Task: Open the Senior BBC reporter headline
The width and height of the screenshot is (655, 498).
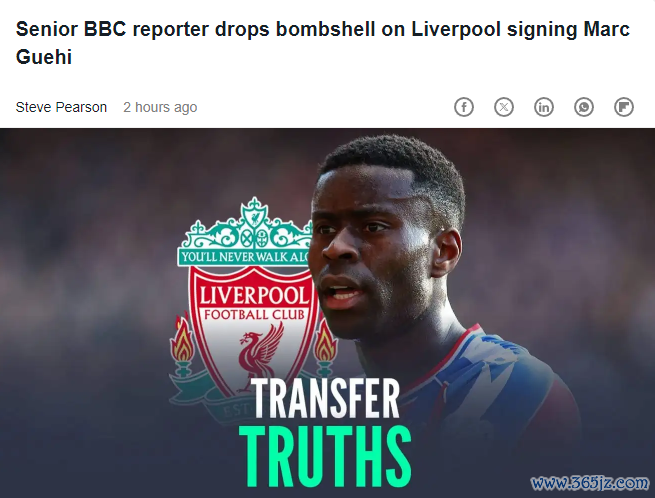Action: 322,43
